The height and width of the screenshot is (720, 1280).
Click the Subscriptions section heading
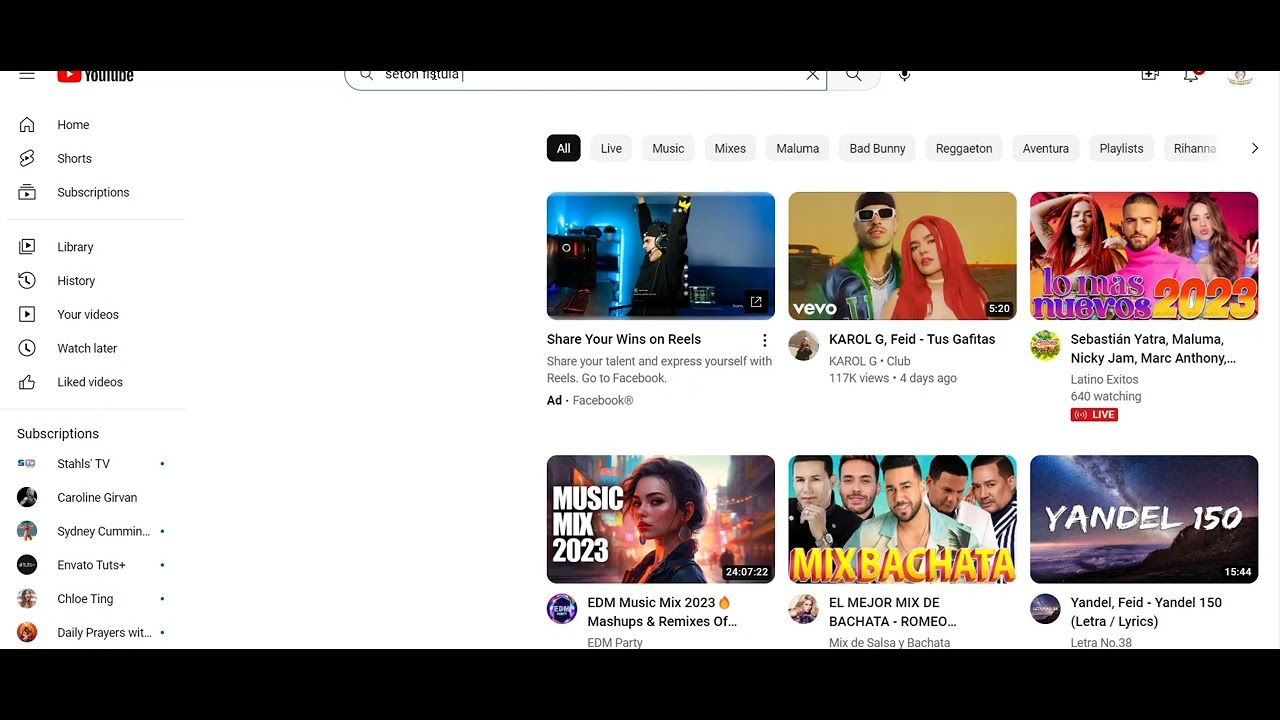pos(58,434)
